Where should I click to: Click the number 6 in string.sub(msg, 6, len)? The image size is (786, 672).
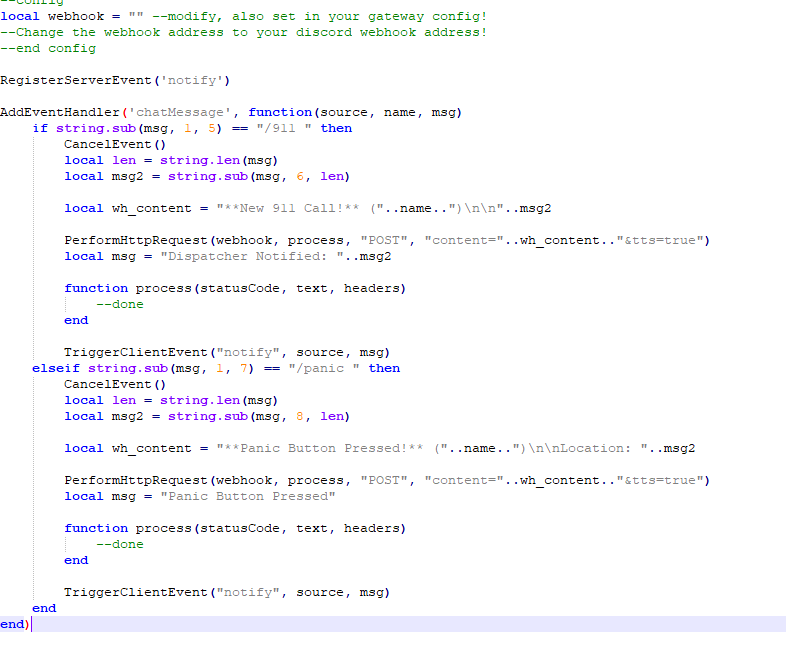[x=300, y=177]
